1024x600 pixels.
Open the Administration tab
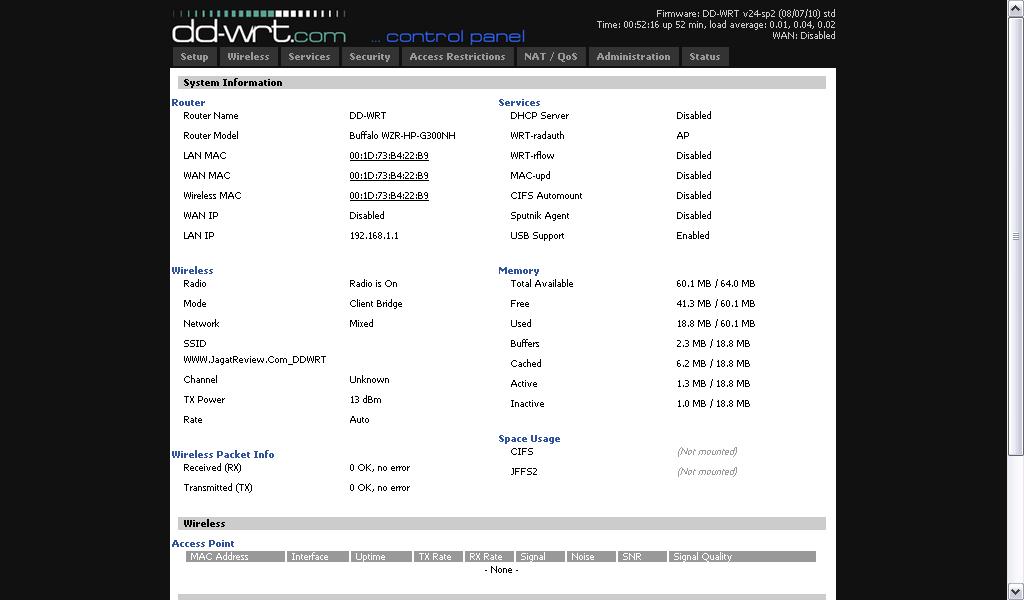tap(633, 57)
